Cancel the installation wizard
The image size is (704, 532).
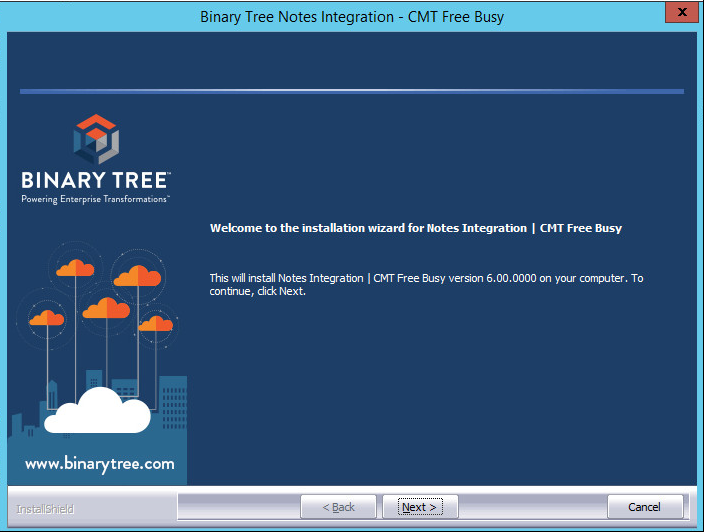(645, 507)
